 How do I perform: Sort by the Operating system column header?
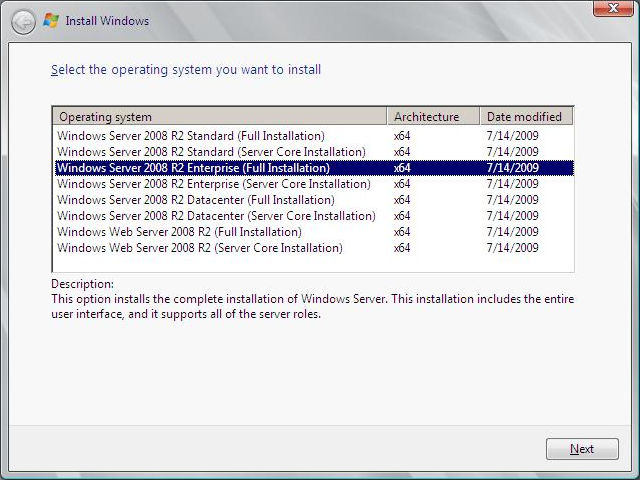coord(218,117)
